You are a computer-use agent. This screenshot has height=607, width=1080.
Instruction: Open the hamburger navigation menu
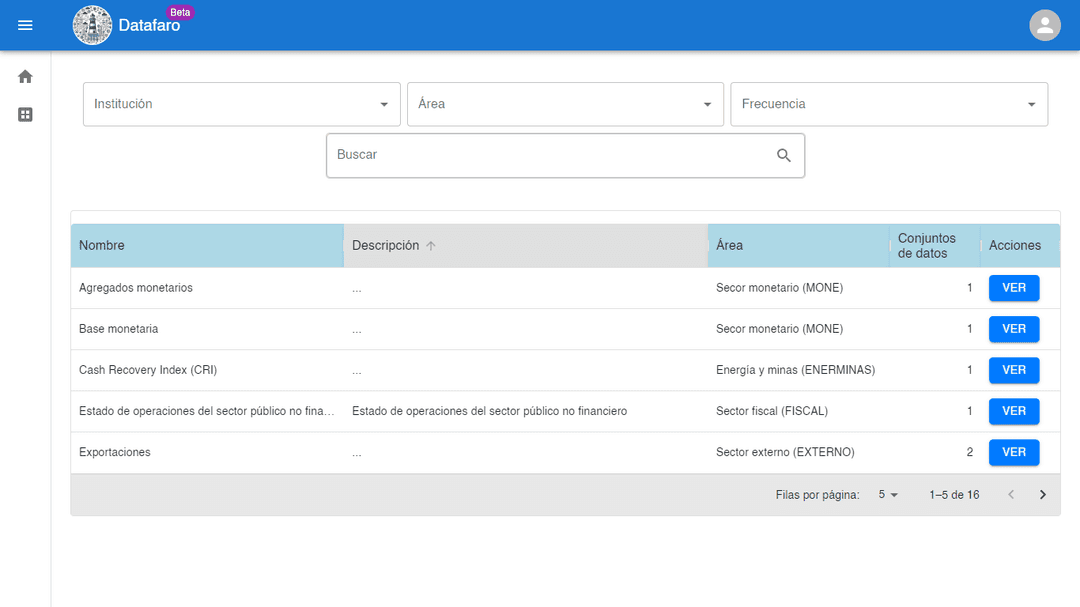point(25,25)
